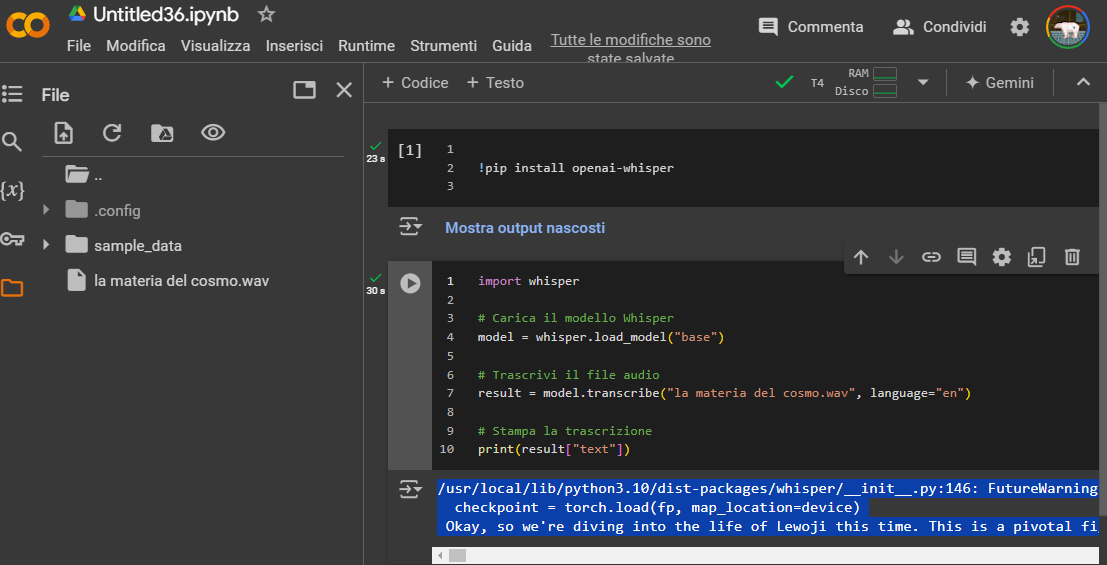The image size is (1107, 565).
Task: Open the search and replace sidebar icon
Action: 12,142
